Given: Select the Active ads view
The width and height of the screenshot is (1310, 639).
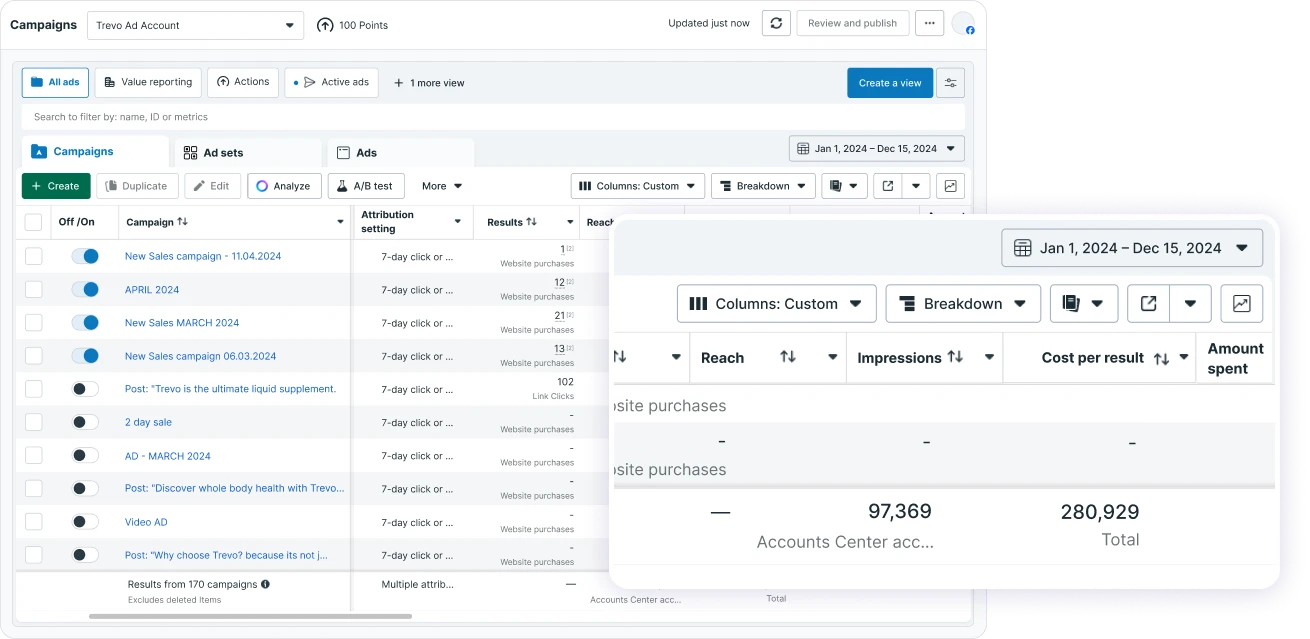Looking at the screenshot, I should (x=331, y=82).
